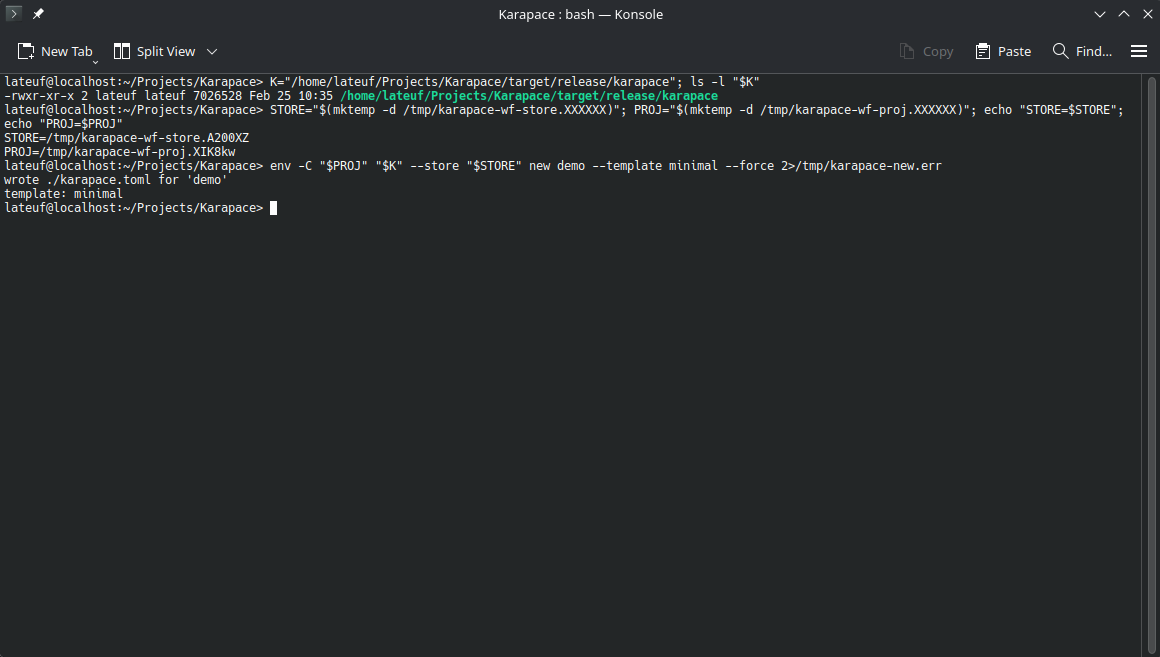Click the 'Karapace : bash — Konsole' title

click(580, 14)
